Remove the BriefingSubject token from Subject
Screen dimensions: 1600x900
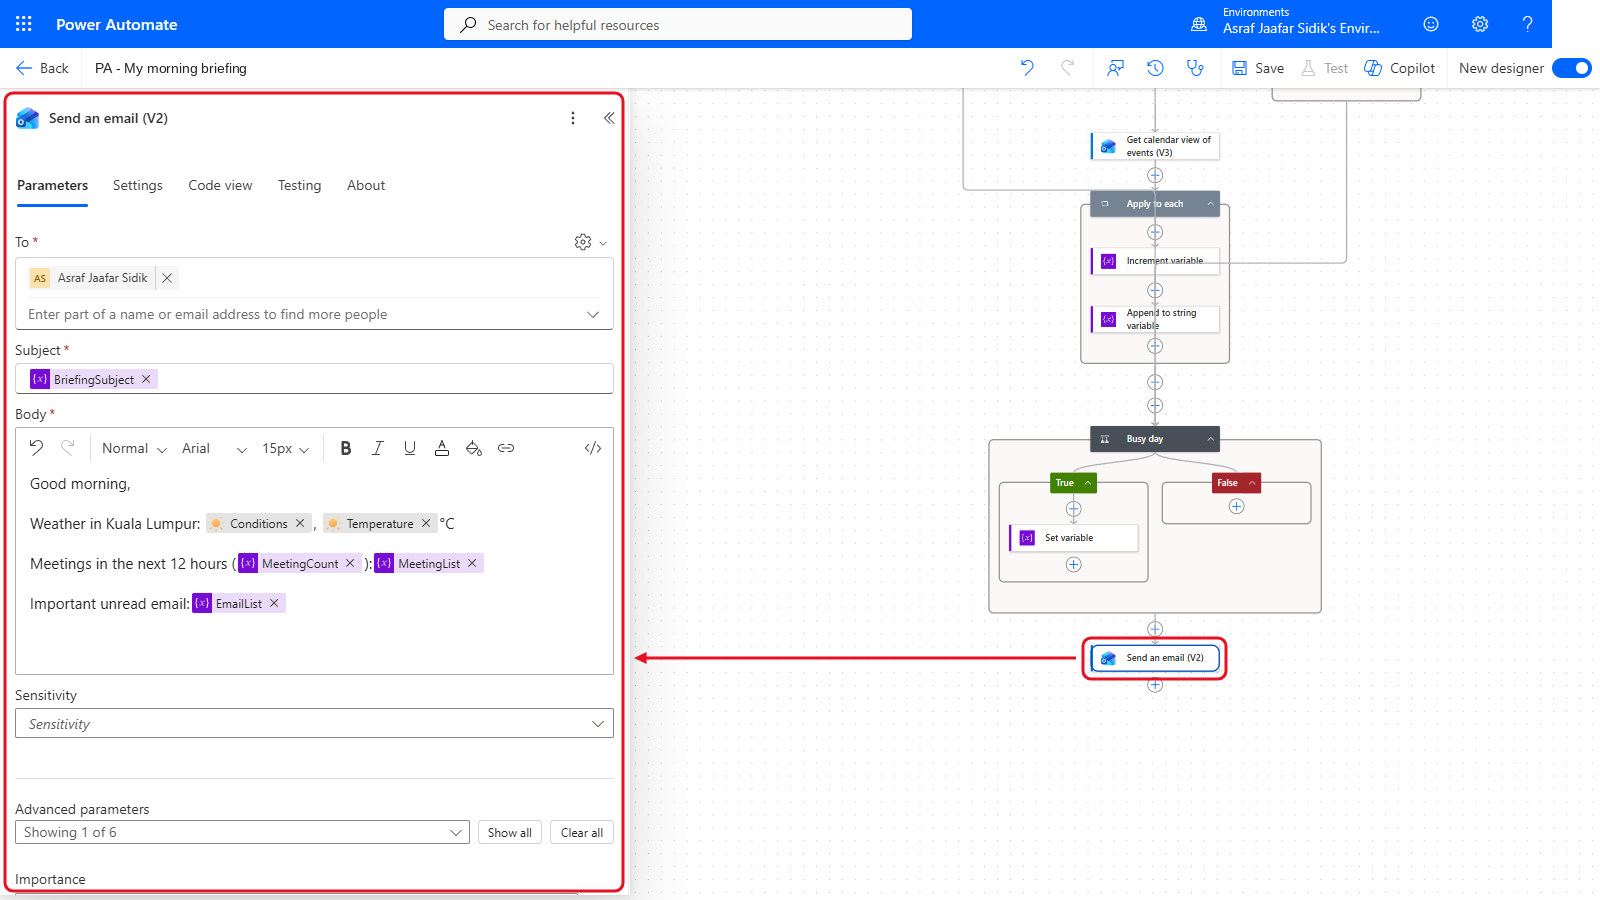pos(146,379)
